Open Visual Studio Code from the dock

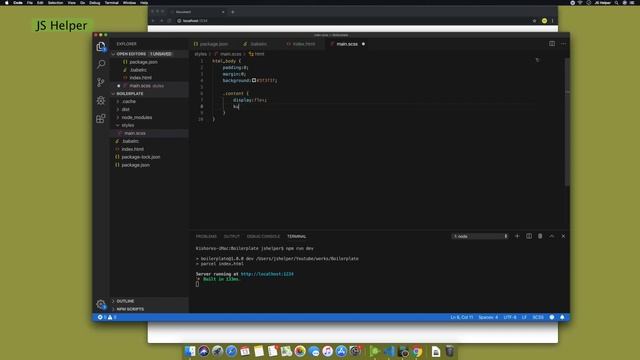tap(389, 351)
